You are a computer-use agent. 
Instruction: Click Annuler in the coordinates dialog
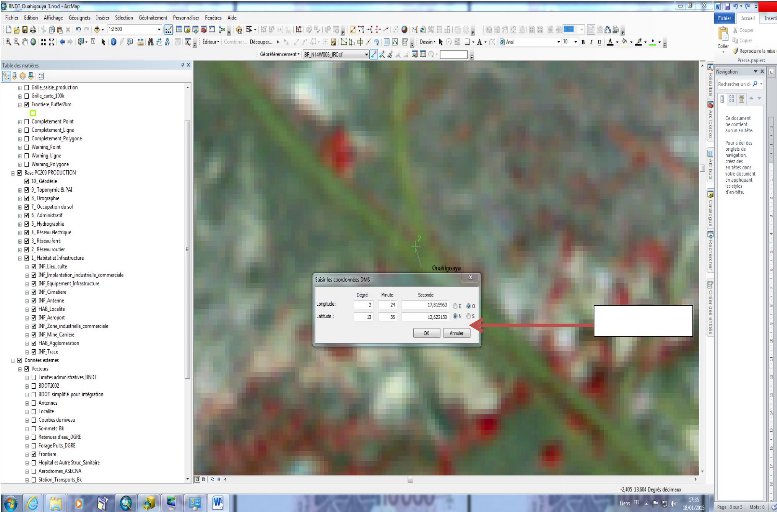tap(455, 333)
